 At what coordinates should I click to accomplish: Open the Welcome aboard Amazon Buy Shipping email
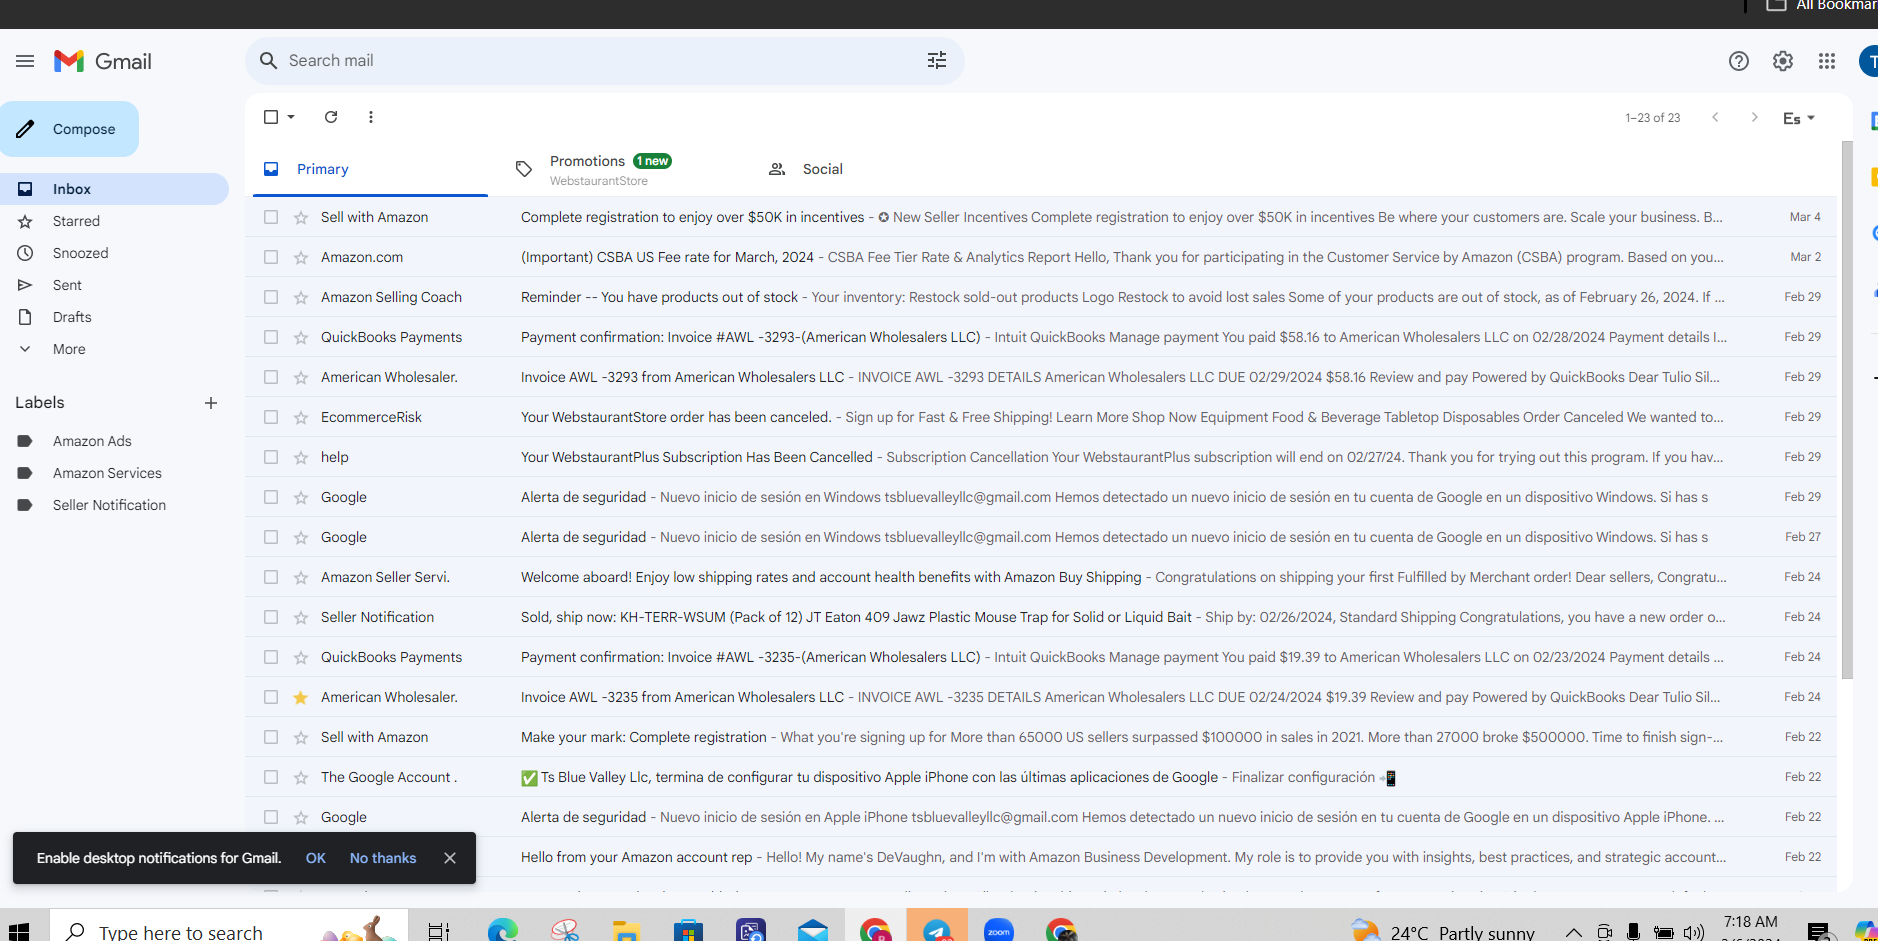[x=1040, y=577]
